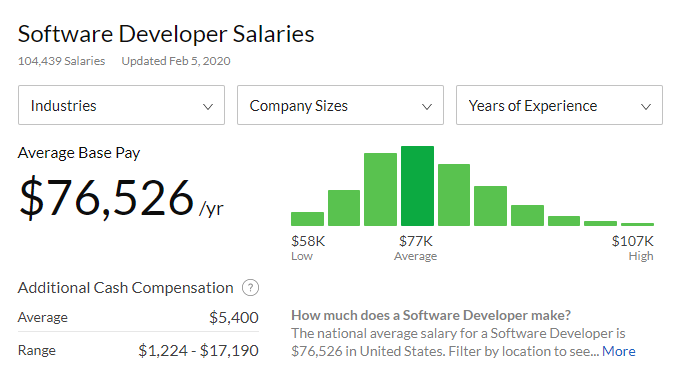Select the dark green average salary bar

(x=418, y=186)
